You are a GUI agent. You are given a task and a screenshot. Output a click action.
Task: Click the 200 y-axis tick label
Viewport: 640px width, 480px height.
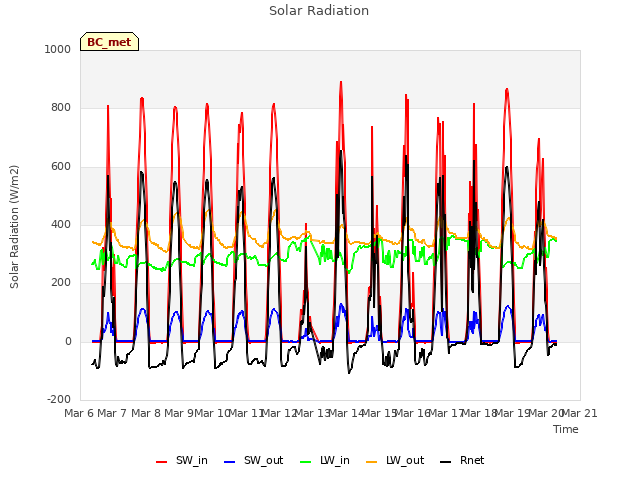pyautogui.click(x=61, y=282)
